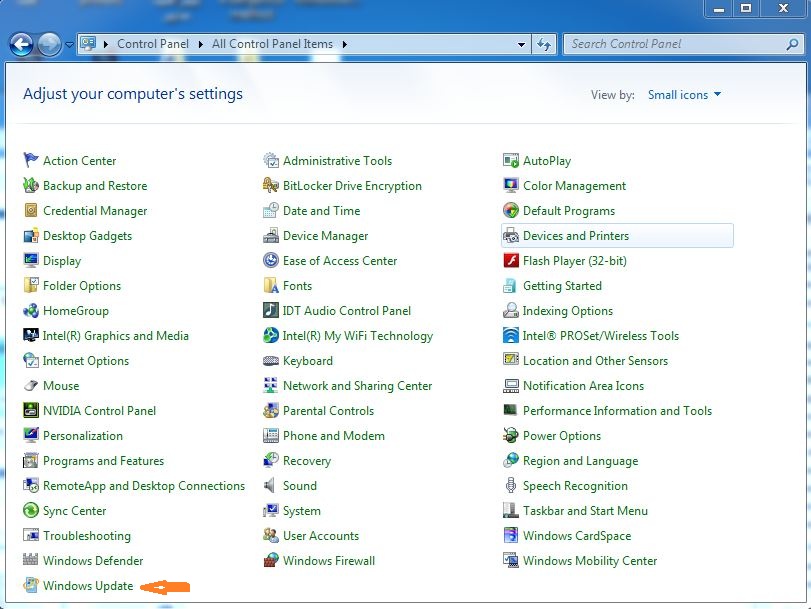
Task: Open the Flash Player icon
Action: [510, 260]
